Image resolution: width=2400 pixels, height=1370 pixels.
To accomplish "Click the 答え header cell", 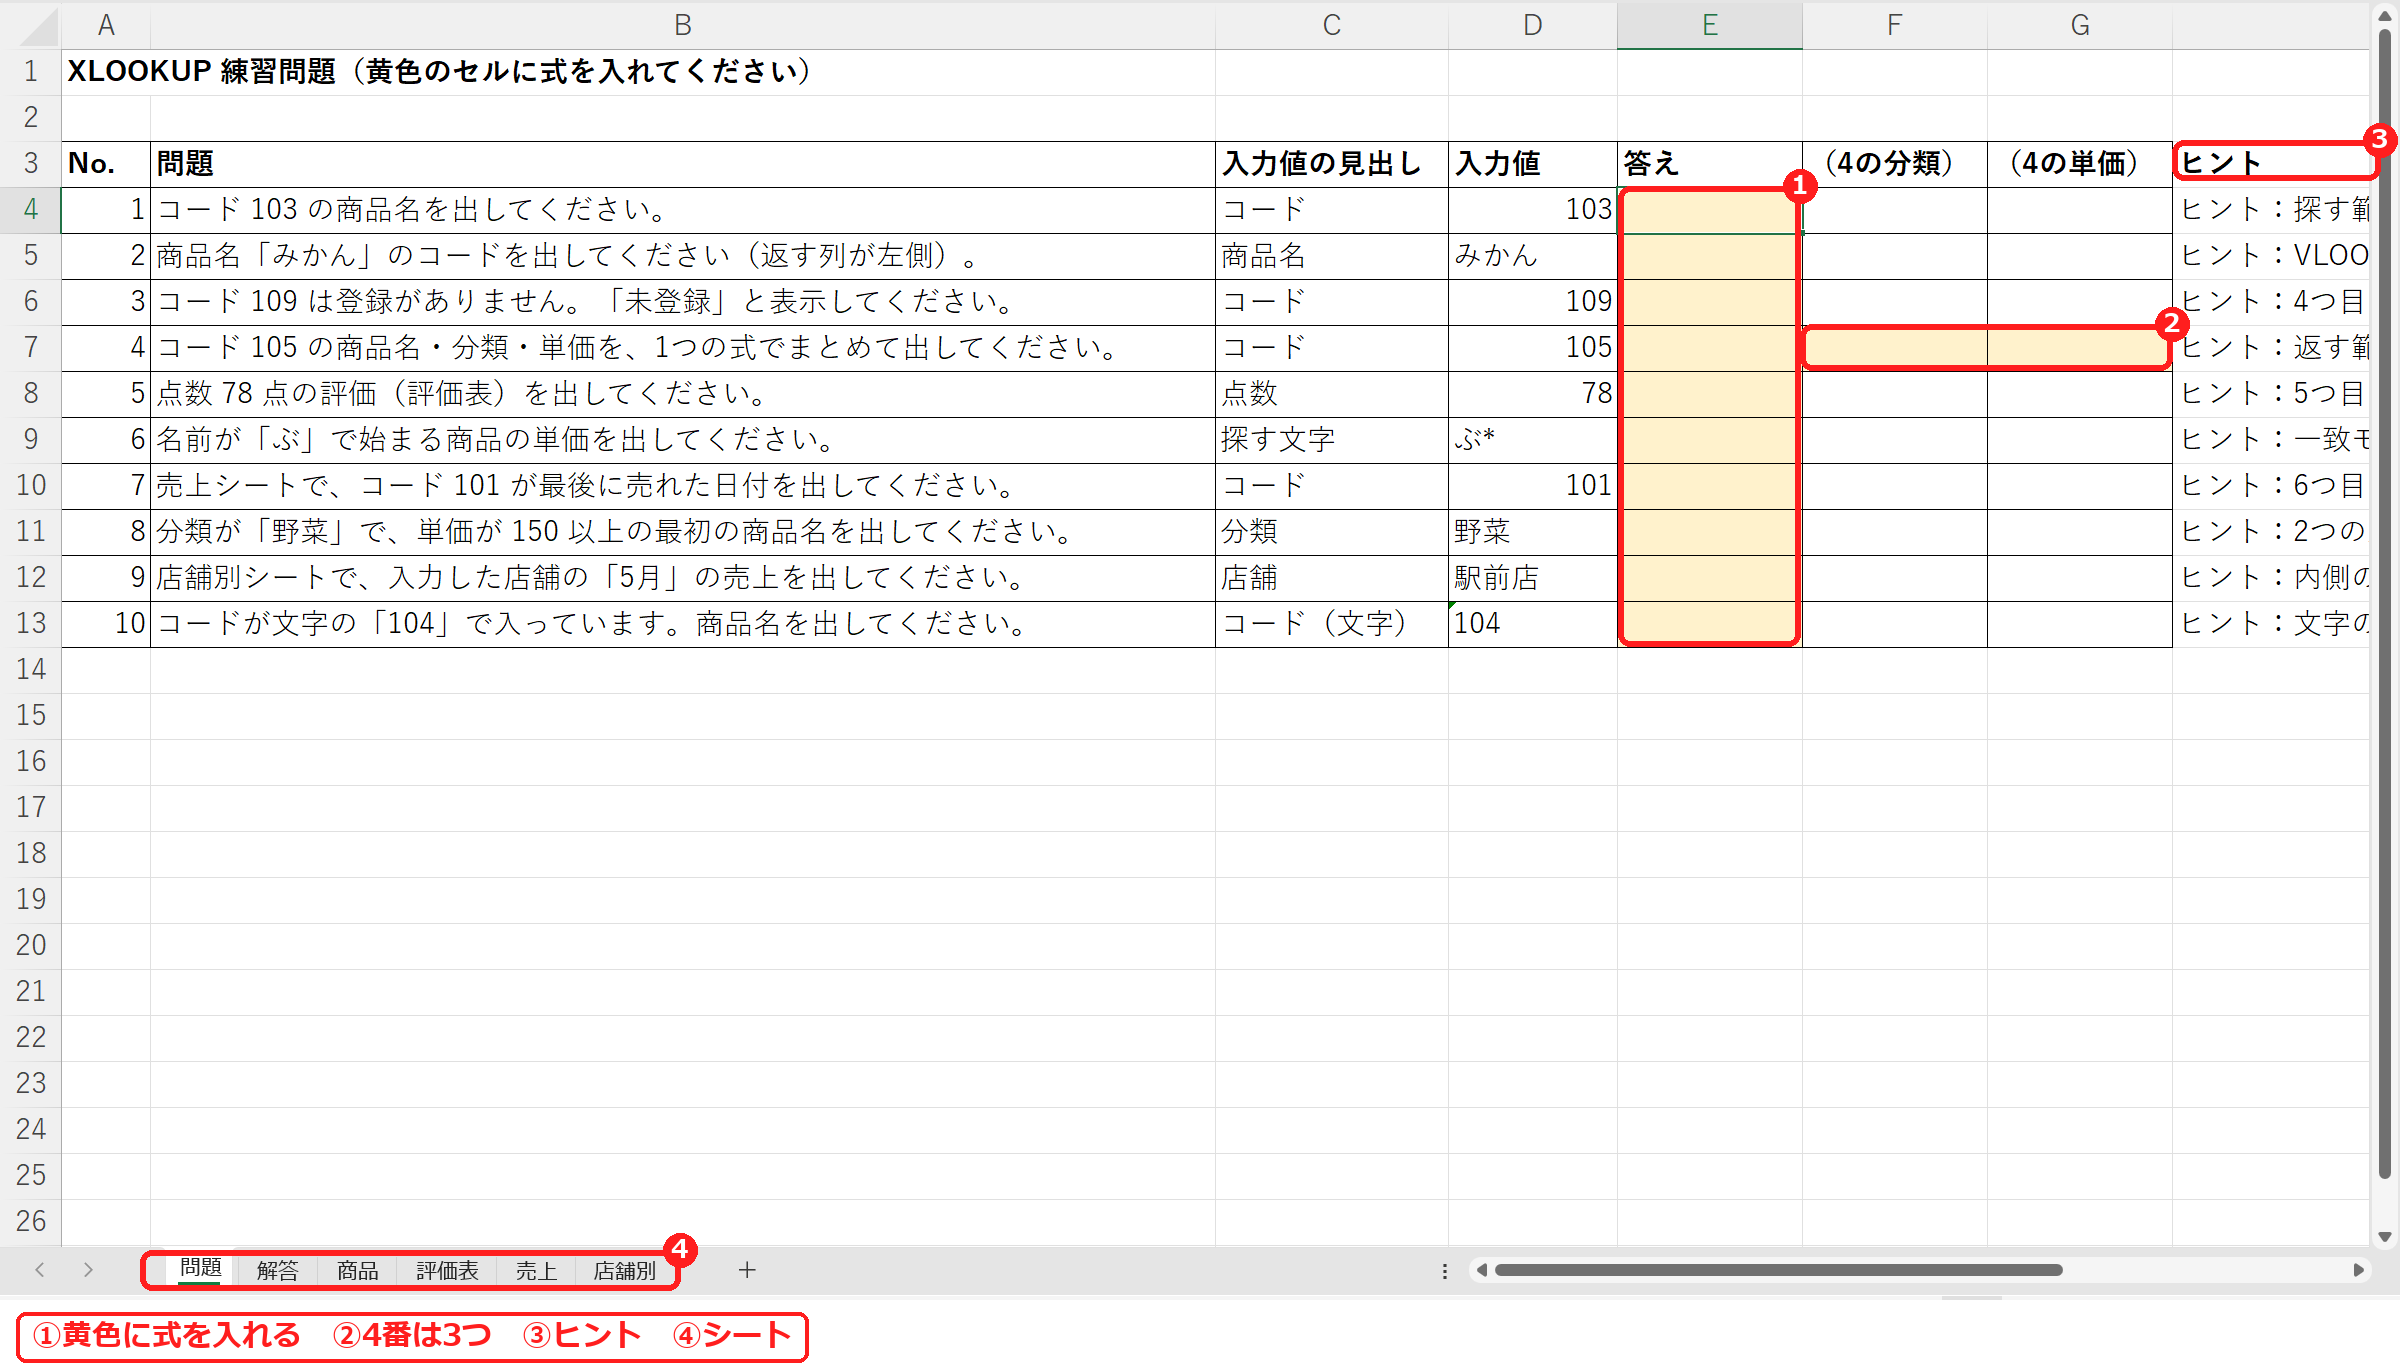I will (1710, 164).
